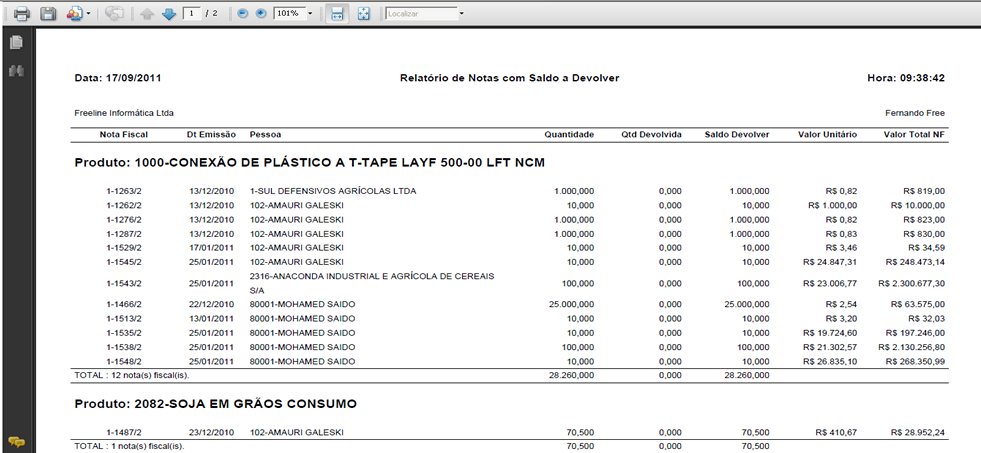
Task: Expand the zoom percentage dropdown
Action: click(x=310, y=14)
